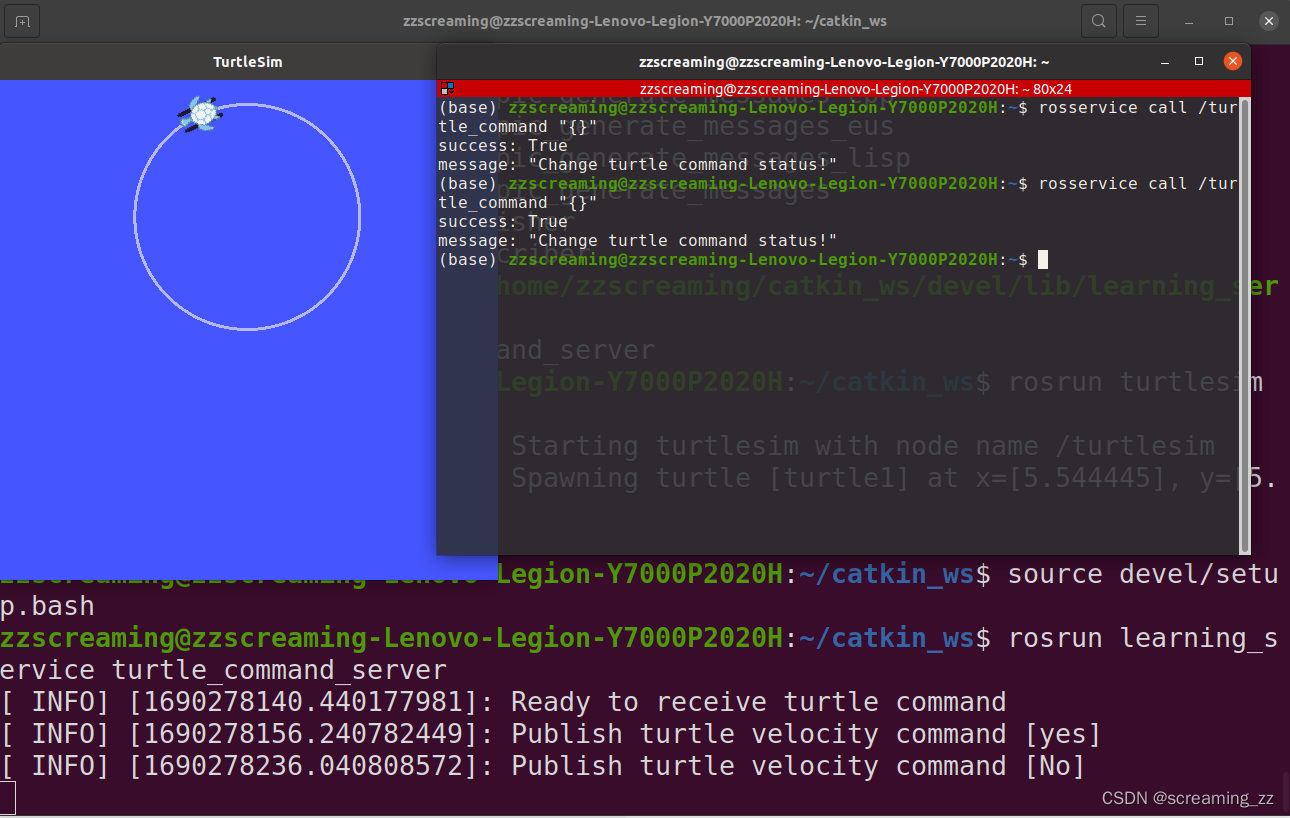Open new tab icon in main terminal
The width and height of the screenshot is (1290, 818).
(22, 21)
